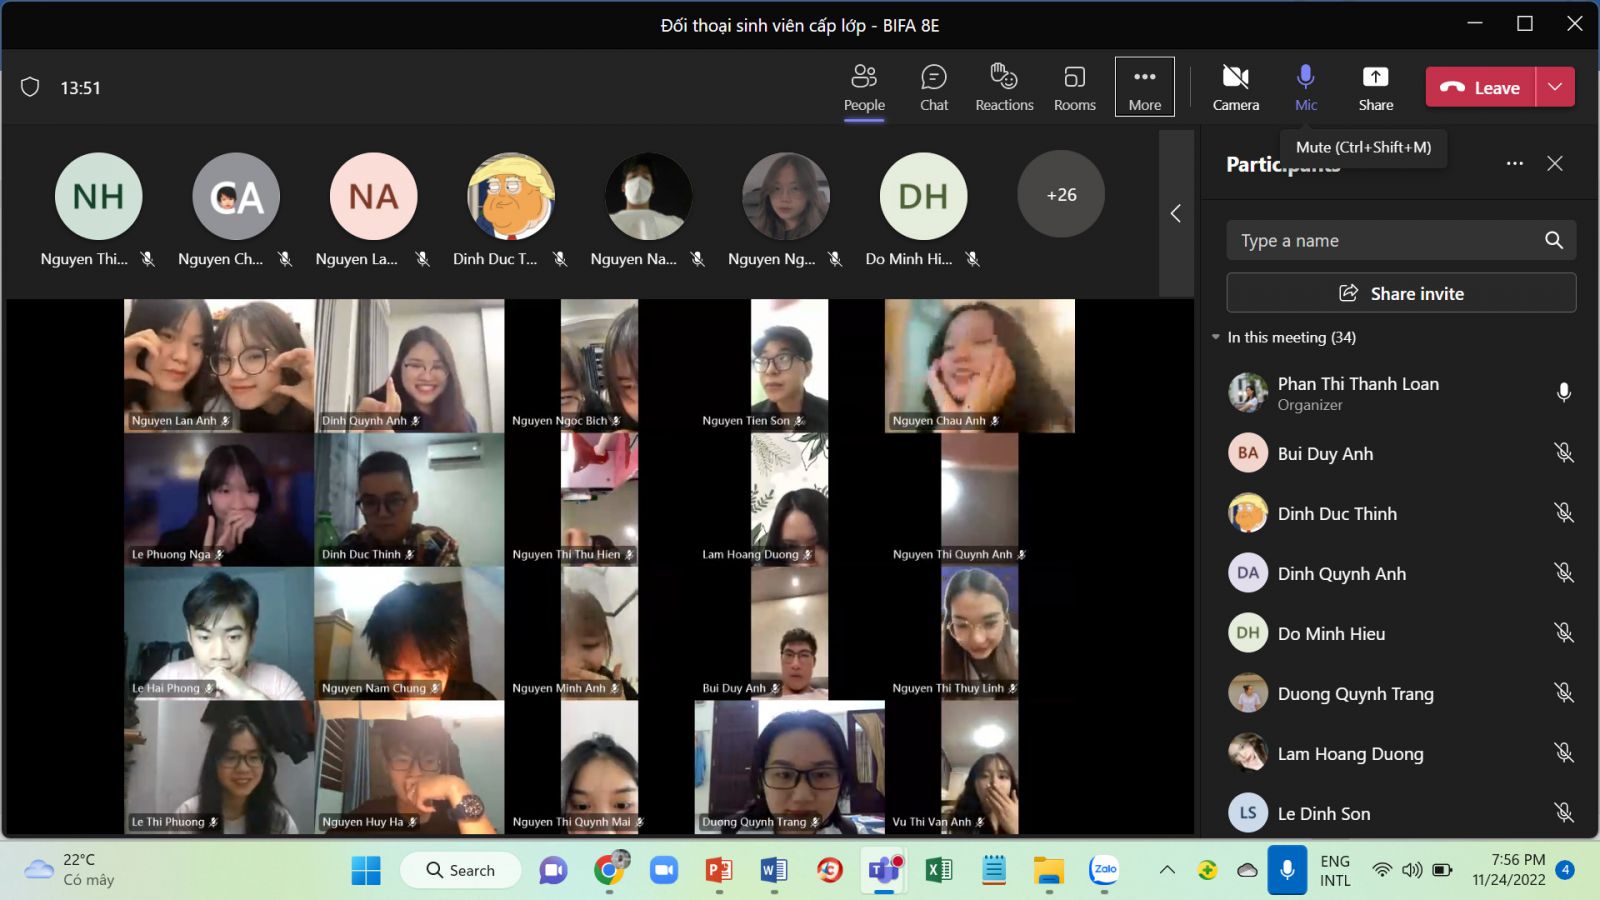1600x900 pixels.
Task: Open the People panel
Action: click(x=864, y=88)
